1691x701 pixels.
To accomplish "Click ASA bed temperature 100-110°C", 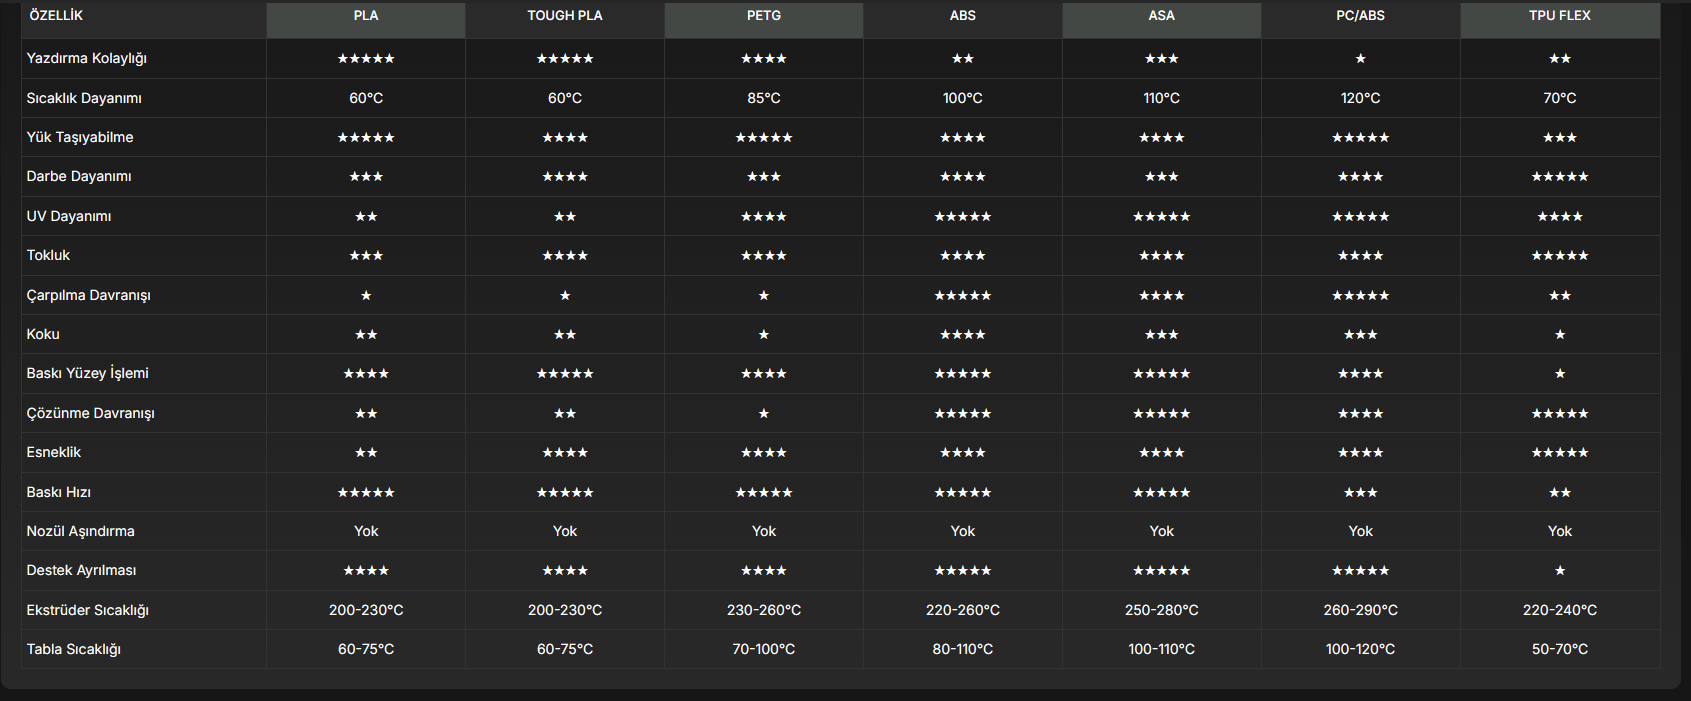I will pyautogui.click(x=1162, y=649).
